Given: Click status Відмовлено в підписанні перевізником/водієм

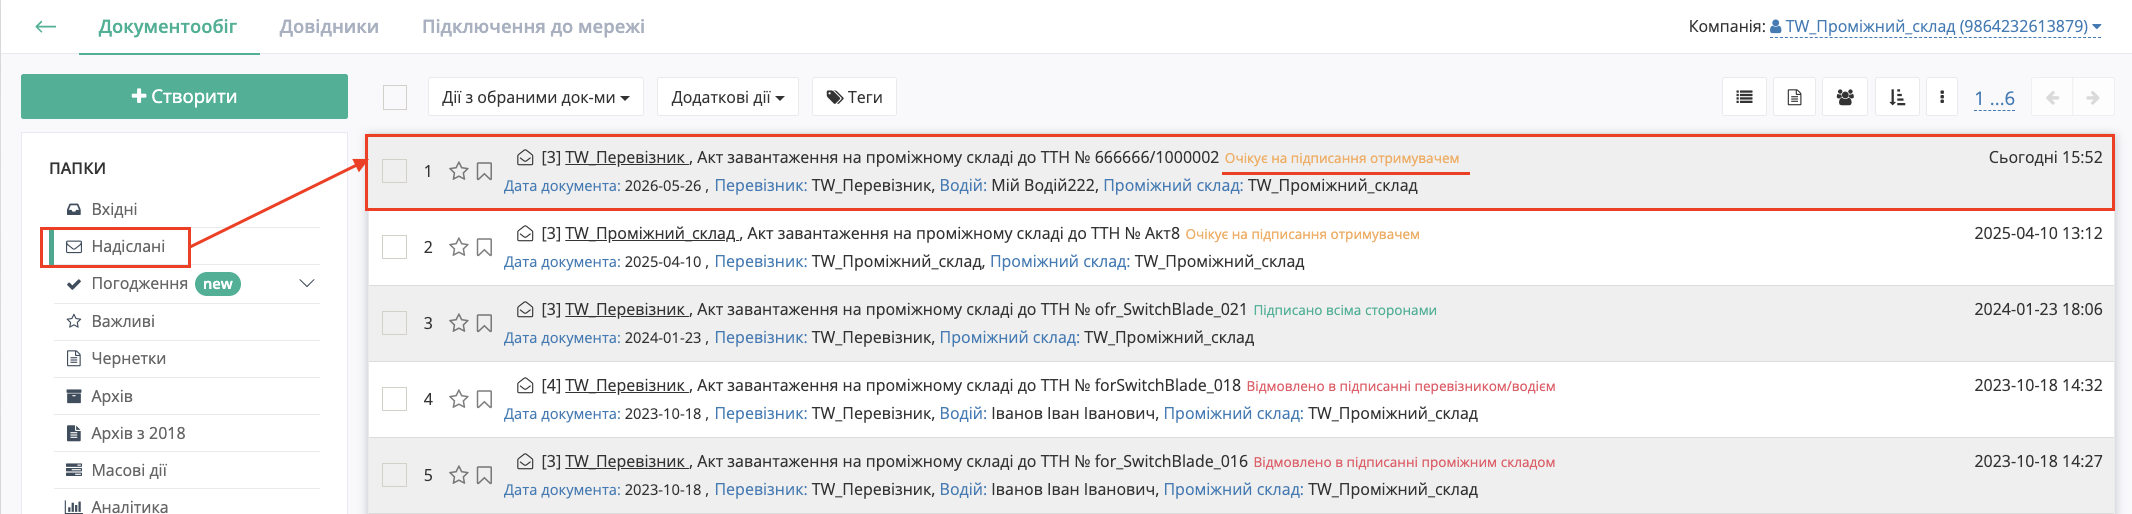Looking at the screenshot, I should click(x=1401, y=386).
